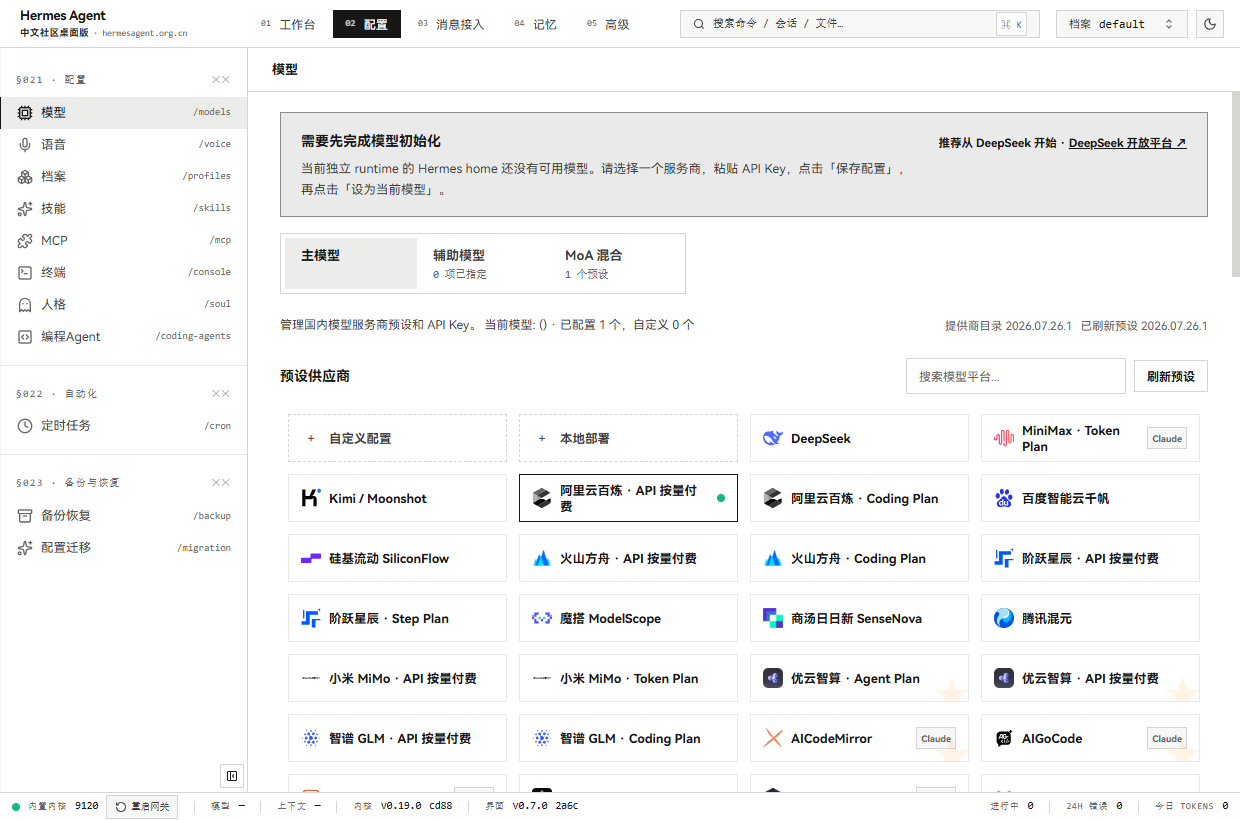The width and height of the screenshot is (1240, 820).
Task: Open the 技能 skills sidebar item
Action: coord(124,209)
